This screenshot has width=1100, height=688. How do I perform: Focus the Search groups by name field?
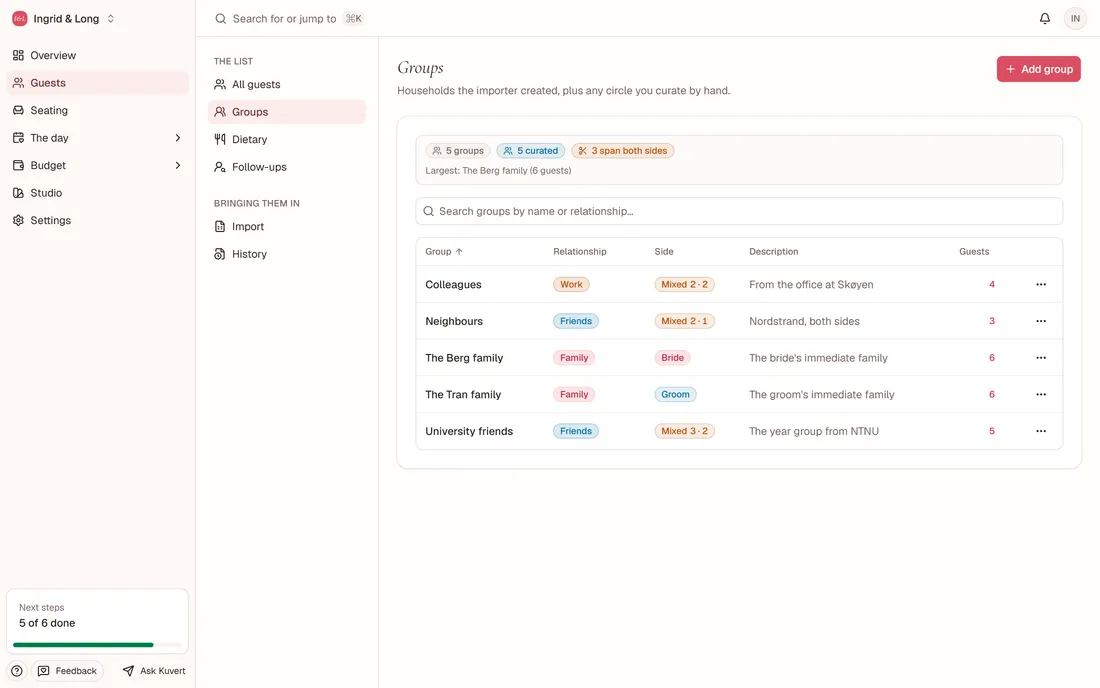739,211
